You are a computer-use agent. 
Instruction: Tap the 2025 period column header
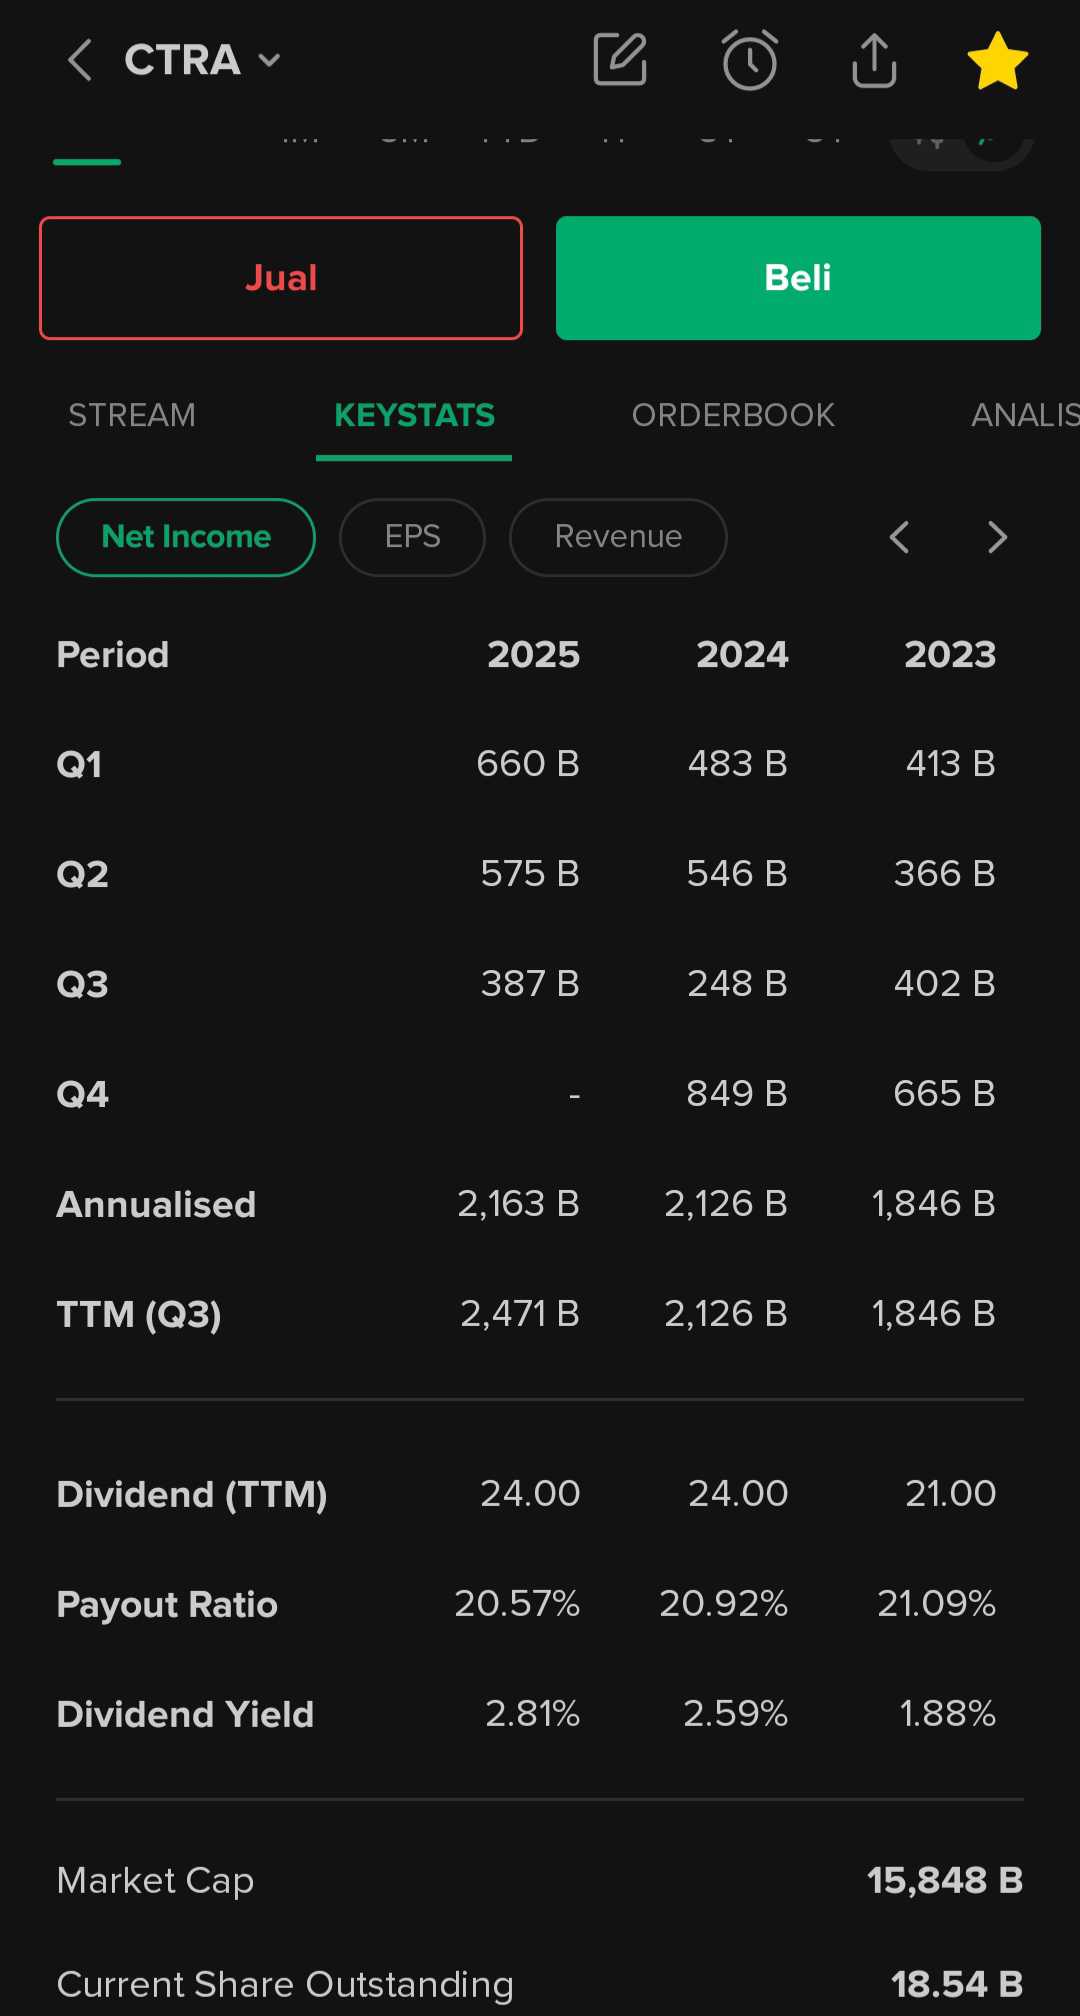(533, 655)
